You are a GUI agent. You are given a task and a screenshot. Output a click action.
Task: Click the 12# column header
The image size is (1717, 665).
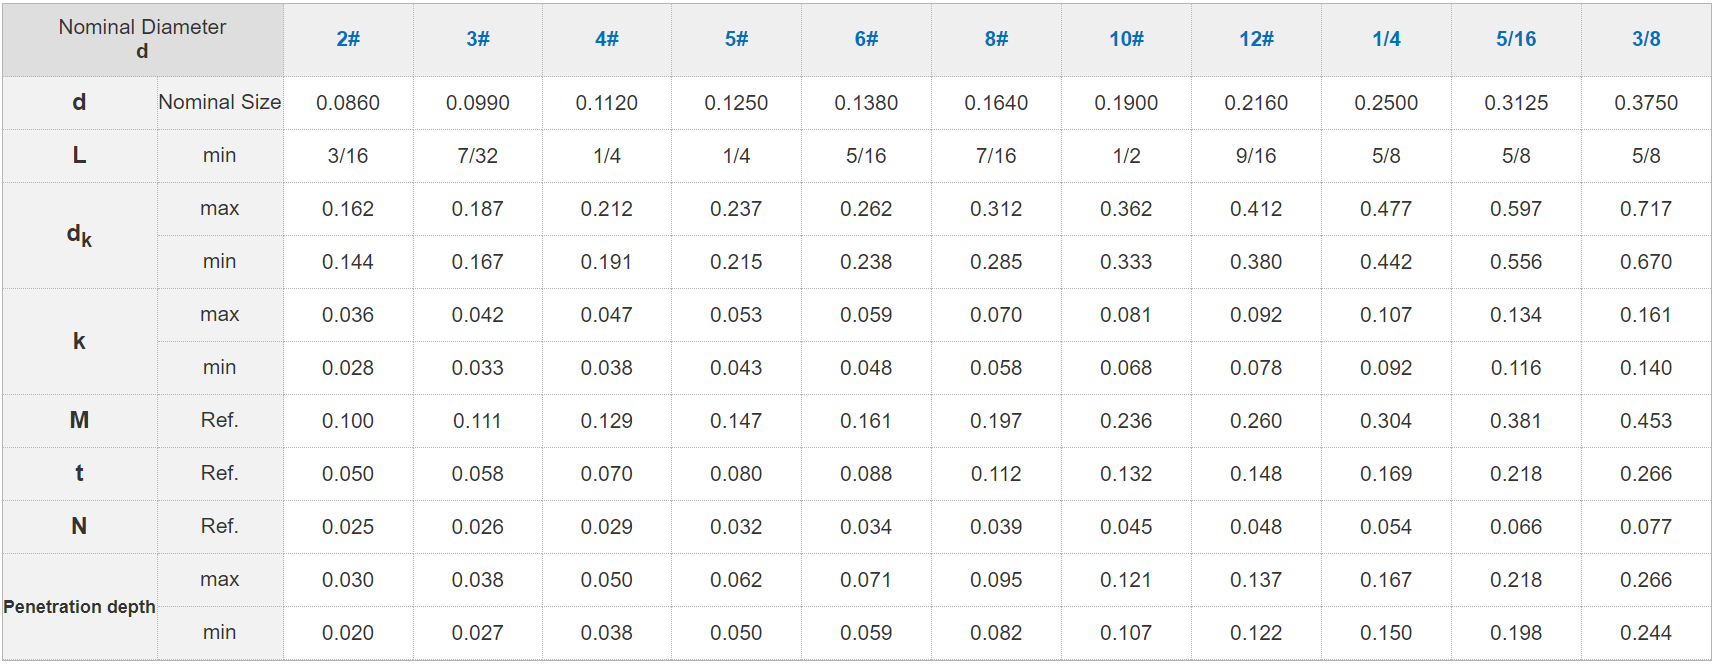[x=1256, y=39]
